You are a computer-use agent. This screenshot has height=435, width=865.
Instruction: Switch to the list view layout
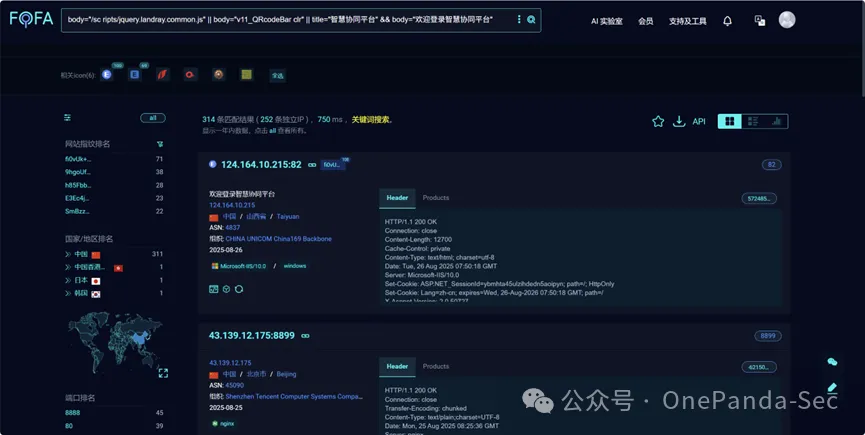click(753, 121)
